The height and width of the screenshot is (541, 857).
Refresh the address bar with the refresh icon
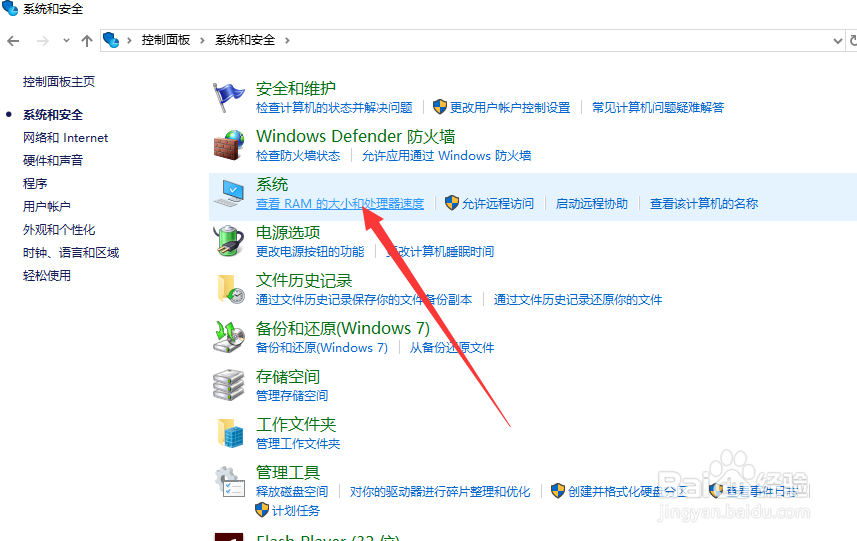tap(852, 40)
